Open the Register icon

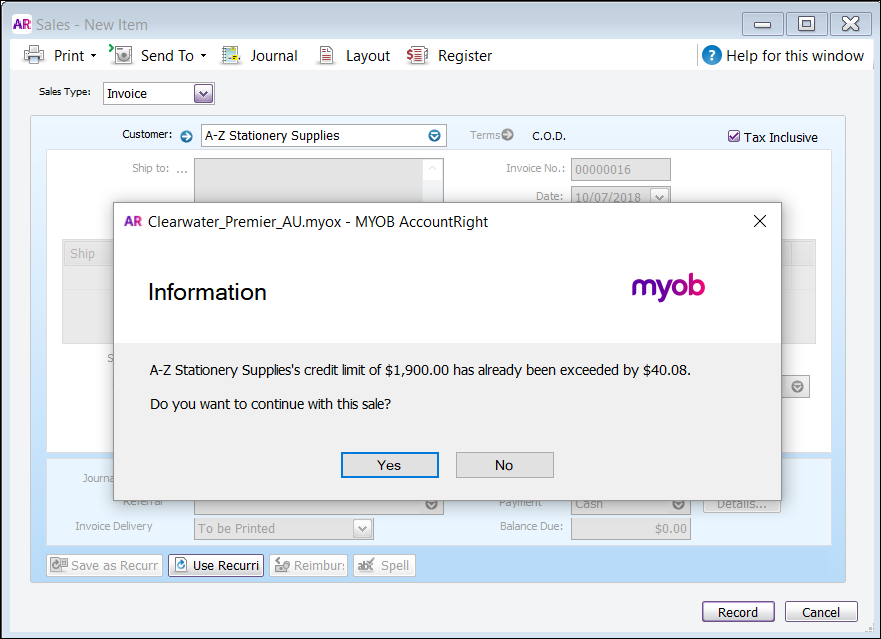tap(418, 56)
